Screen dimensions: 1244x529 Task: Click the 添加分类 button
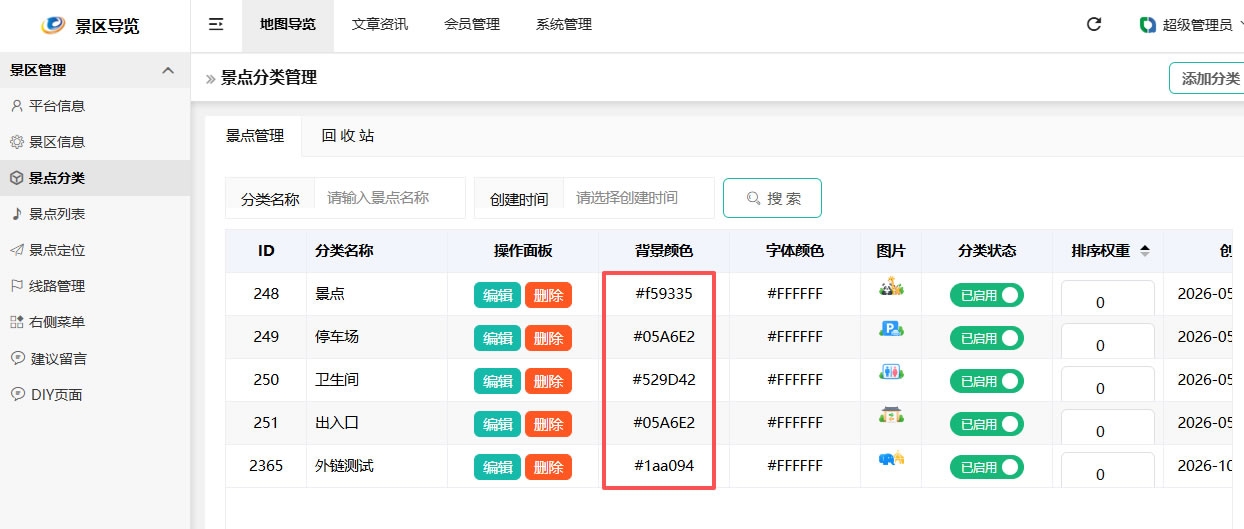(1207, 78)
